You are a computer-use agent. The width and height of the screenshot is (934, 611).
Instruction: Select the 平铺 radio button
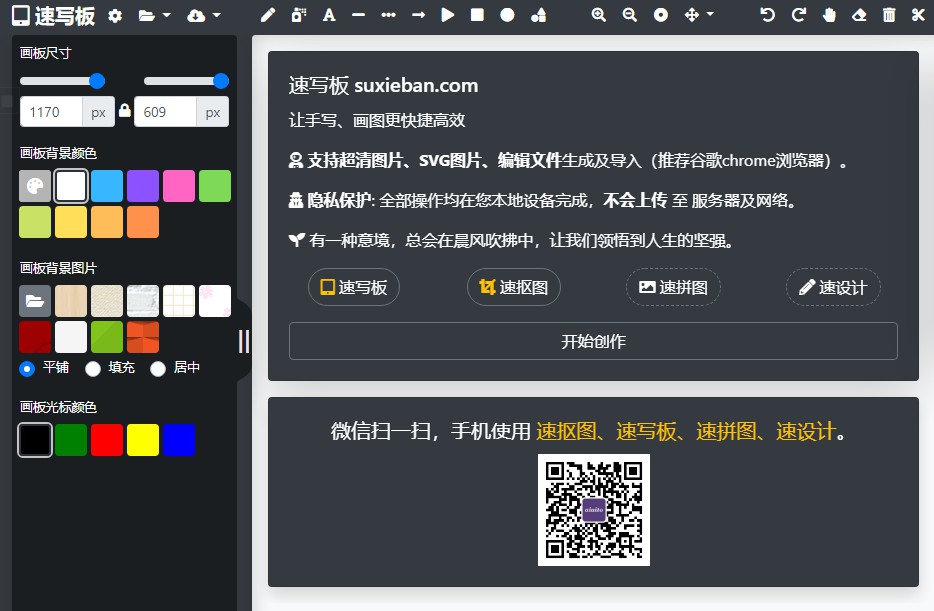[x=27, y=369]
